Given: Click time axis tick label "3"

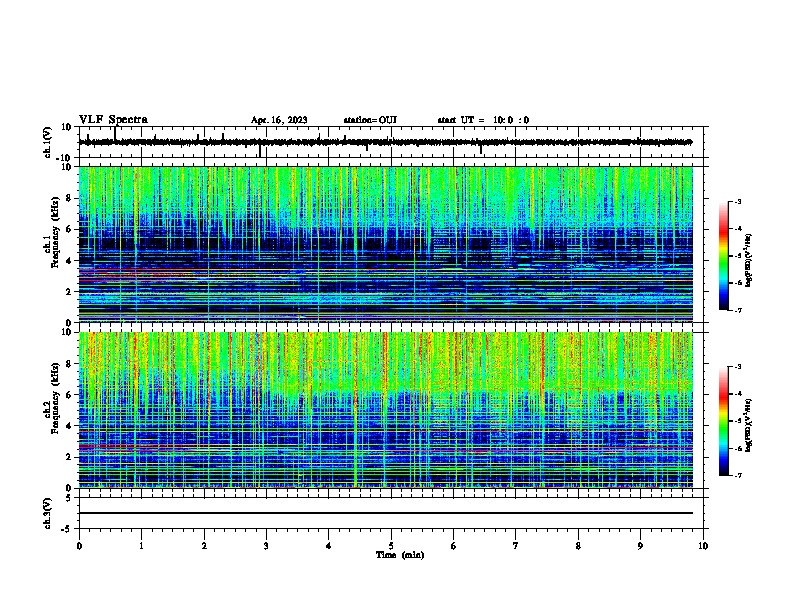Looking at the screenshot, I should 266,546.
